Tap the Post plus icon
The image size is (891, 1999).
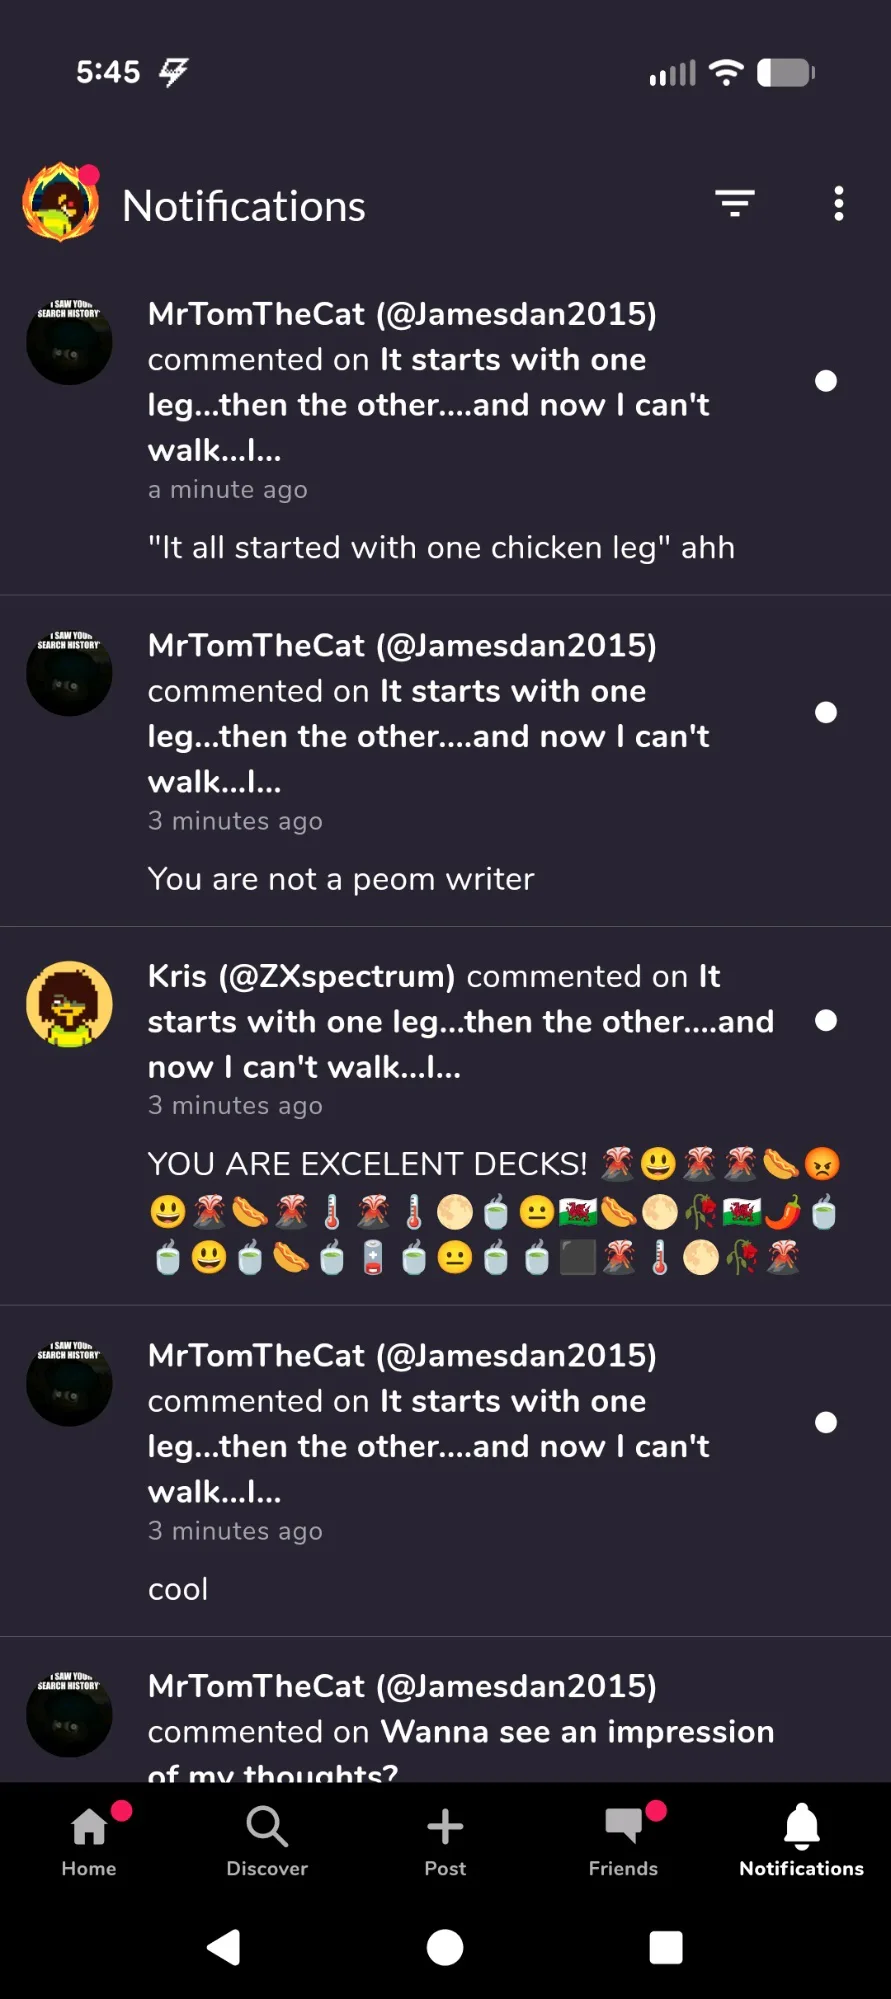click(445, 1840)
